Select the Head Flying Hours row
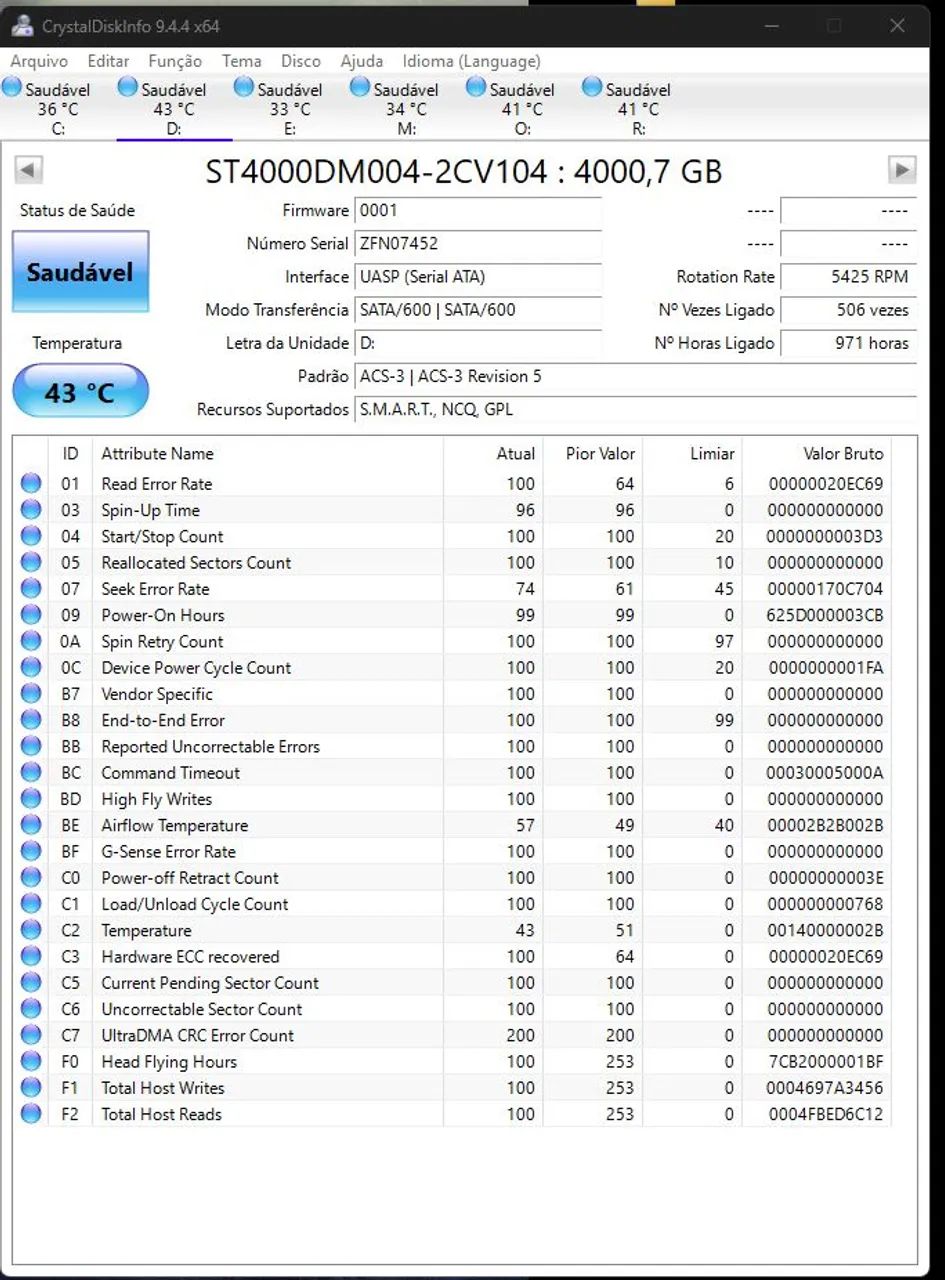The image size is (945, 1280). click(452, 1062)
